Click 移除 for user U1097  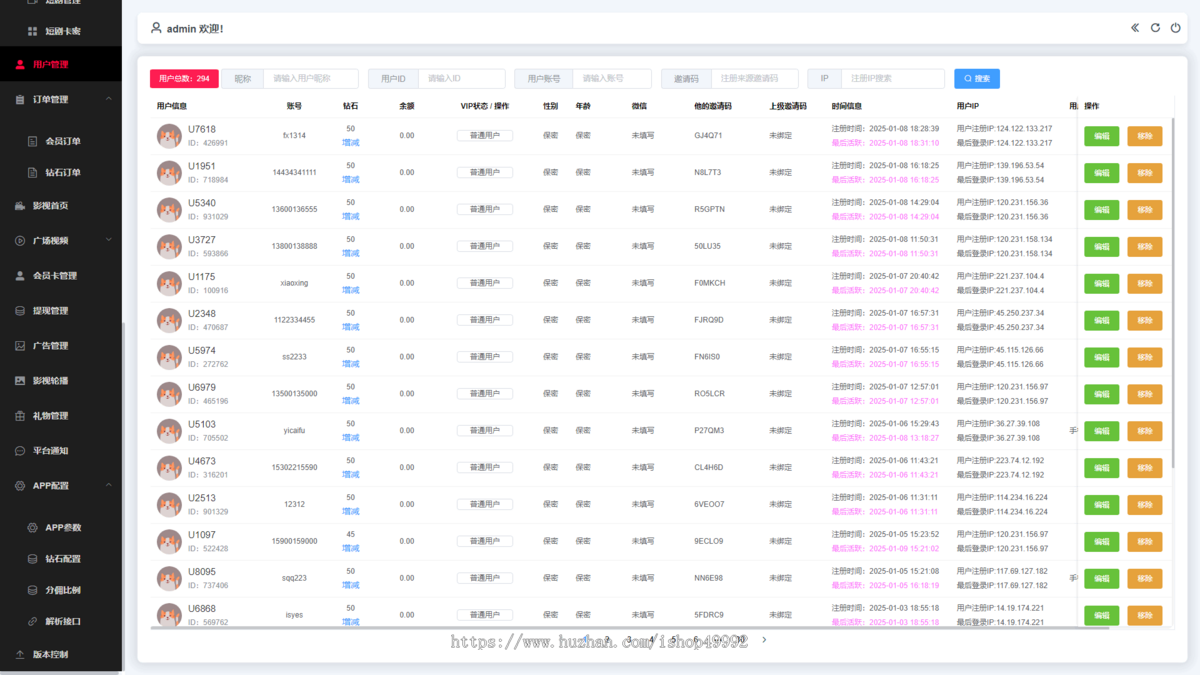[x=1145, y=542]
